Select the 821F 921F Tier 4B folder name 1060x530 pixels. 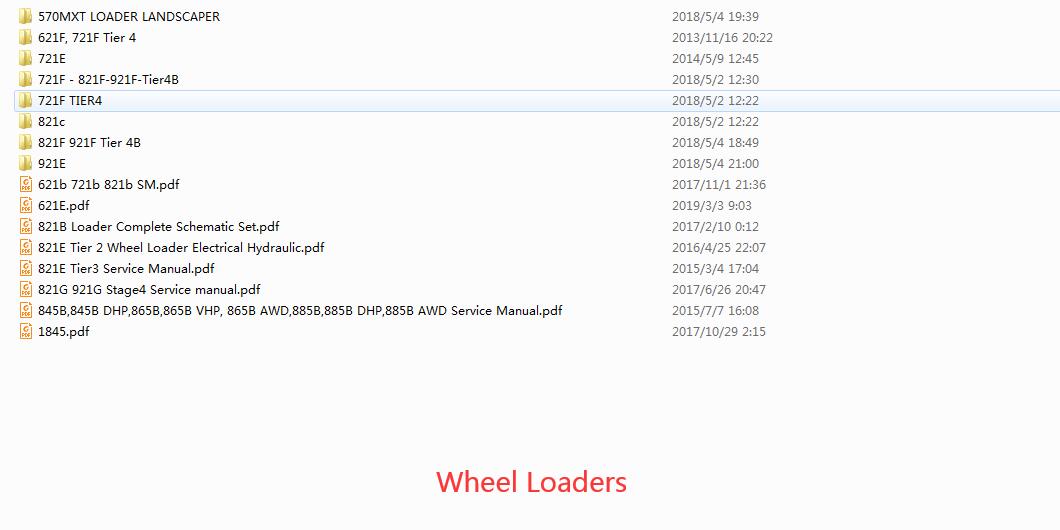pos(89,142)
